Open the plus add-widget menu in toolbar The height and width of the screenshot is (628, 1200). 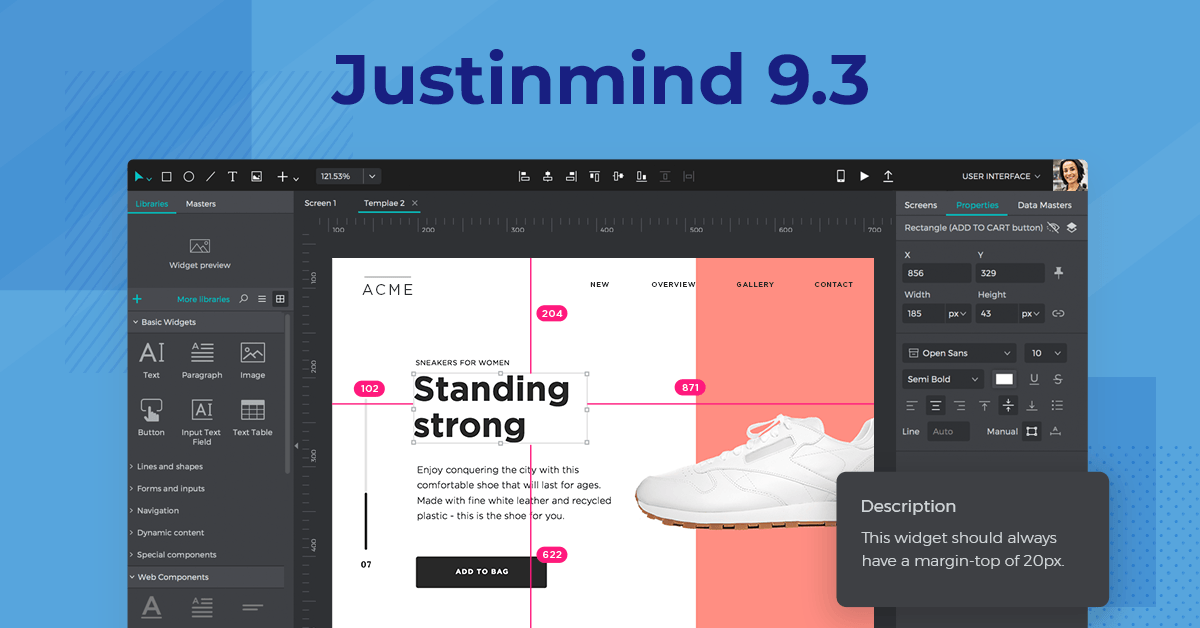click(x=283, y=176)
